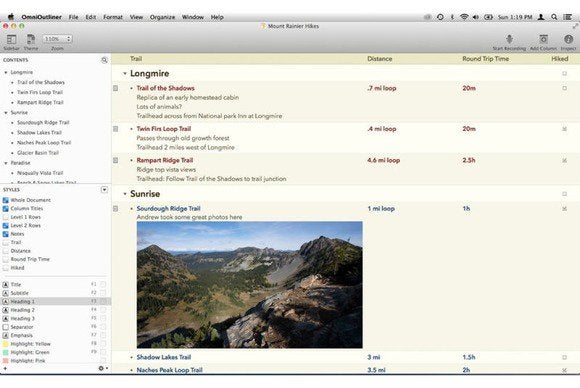Open the Inspect info icon
Image resolution: width=580 pixels, height=388 pixels.
coord(569,39)
